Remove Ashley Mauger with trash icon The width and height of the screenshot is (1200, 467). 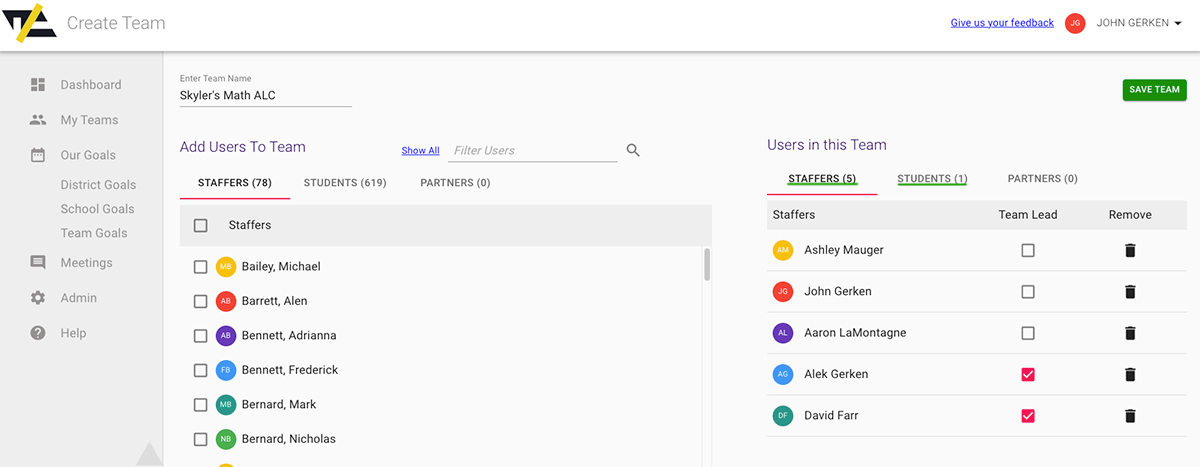pos(1130,250)
